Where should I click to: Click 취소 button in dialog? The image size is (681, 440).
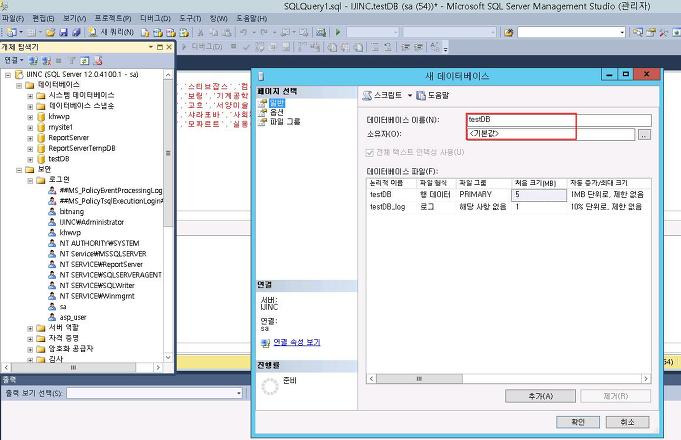click(627, 422)
